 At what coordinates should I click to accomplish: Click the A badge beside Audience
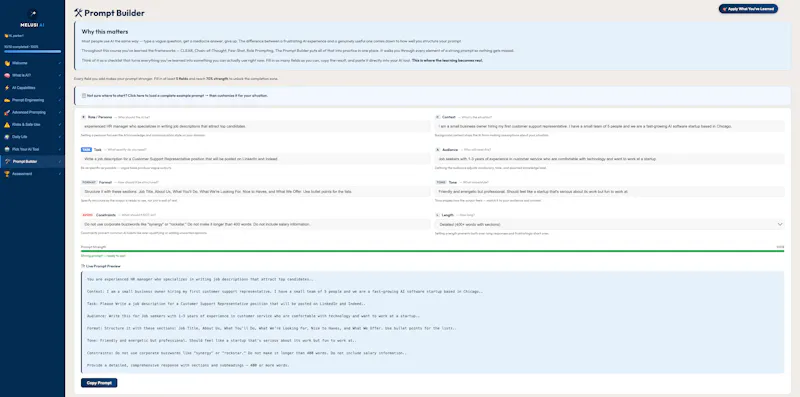(x=437, y=150)
